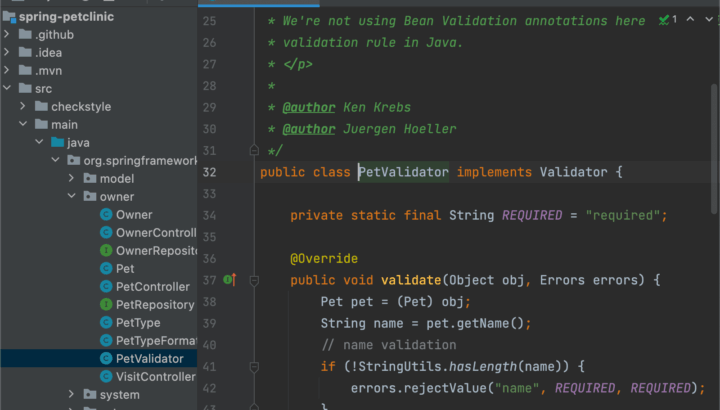Click the hasLength method call
This screenshot has width=720, height=410.
(483, 366)
